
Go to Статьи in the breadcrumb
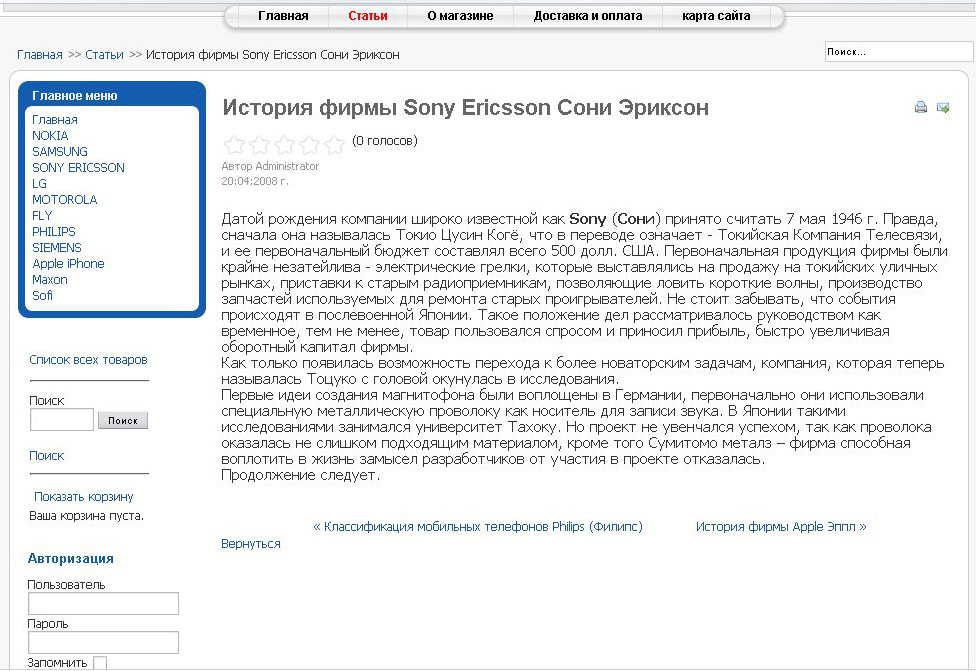[x=105, y=55]
